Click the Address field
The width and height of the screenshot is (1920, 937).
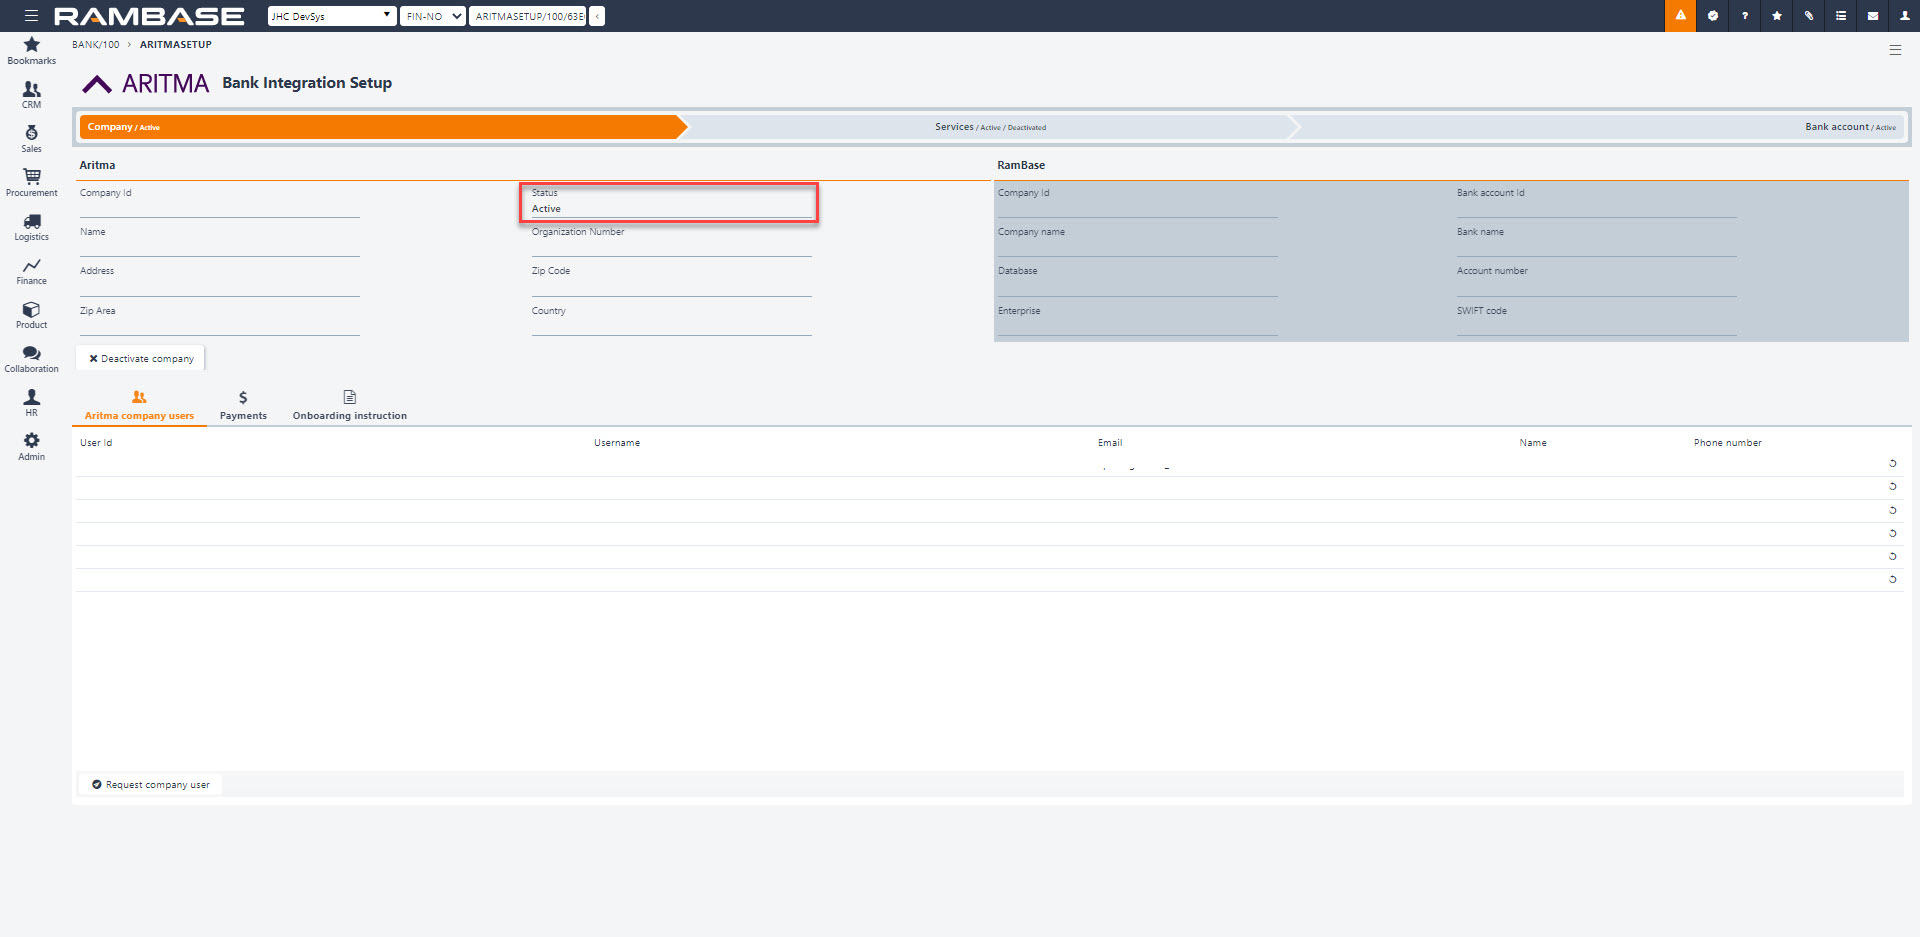[x=220, y=280]
